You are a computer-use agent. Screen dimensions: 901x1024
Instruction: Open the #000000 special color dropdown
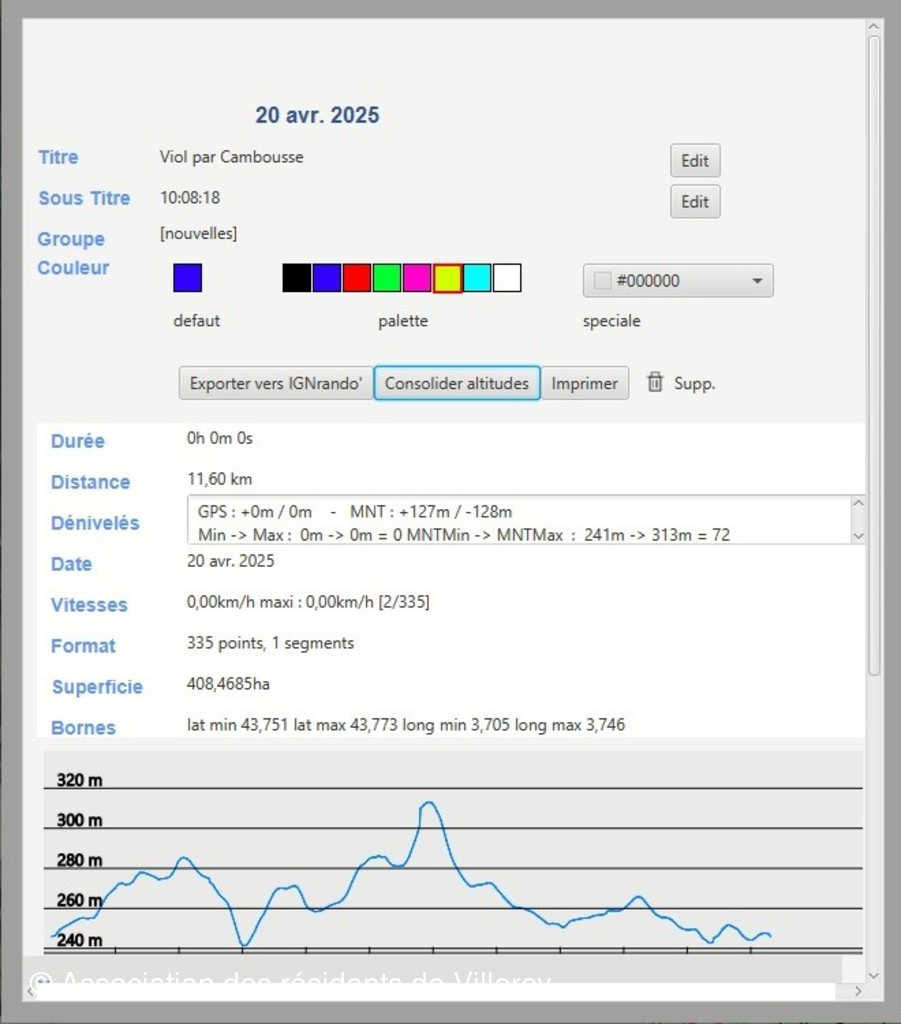click(678, 281)
